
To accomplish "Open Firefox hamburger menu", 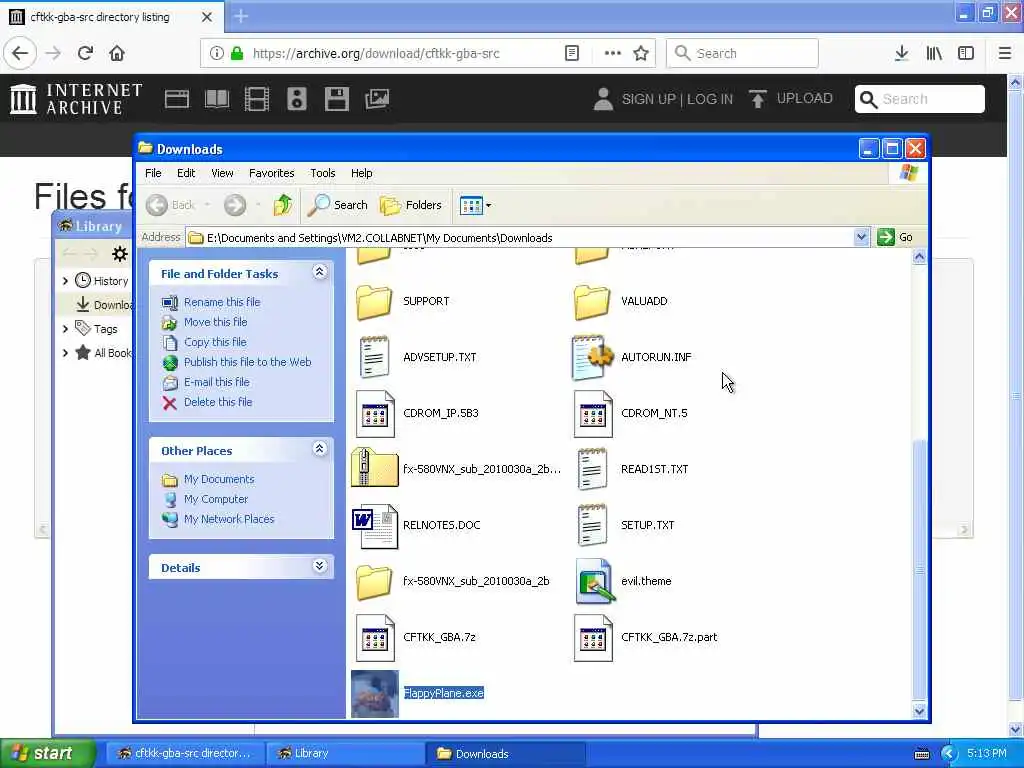I will click(x=1004, y=53).
